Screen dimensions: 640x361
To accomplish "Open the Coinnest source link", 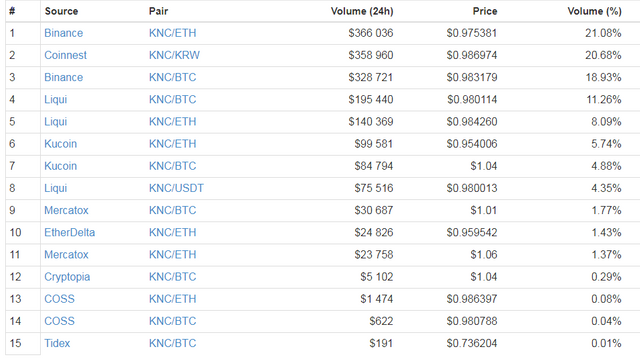I will pos(65,55).
